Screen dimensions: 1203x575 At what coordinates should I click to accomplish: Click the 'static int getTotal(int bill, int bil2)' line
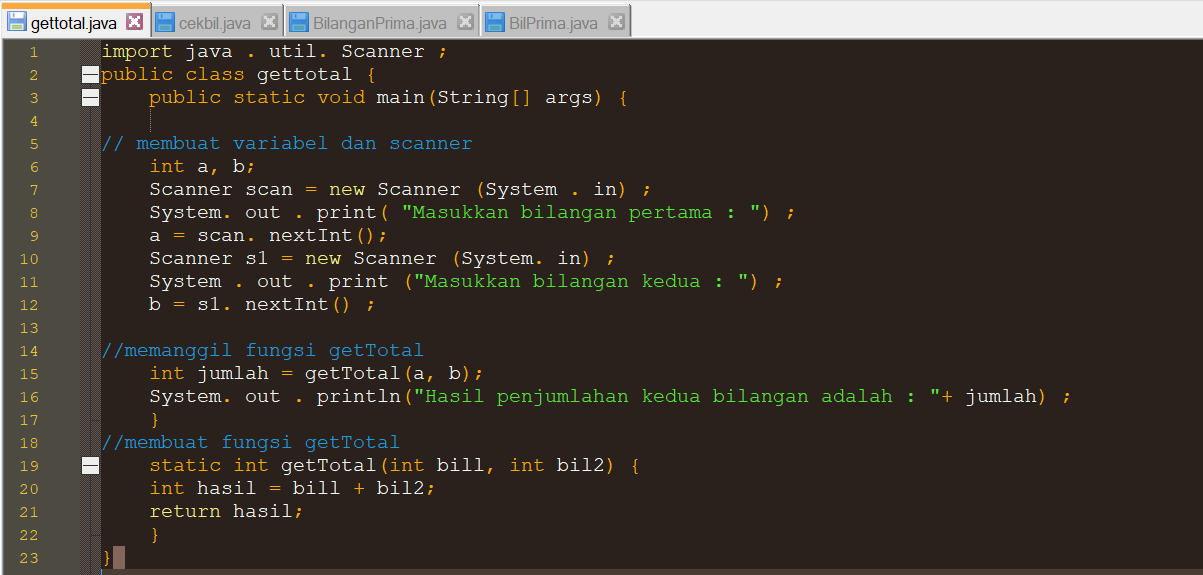point(395,465)
